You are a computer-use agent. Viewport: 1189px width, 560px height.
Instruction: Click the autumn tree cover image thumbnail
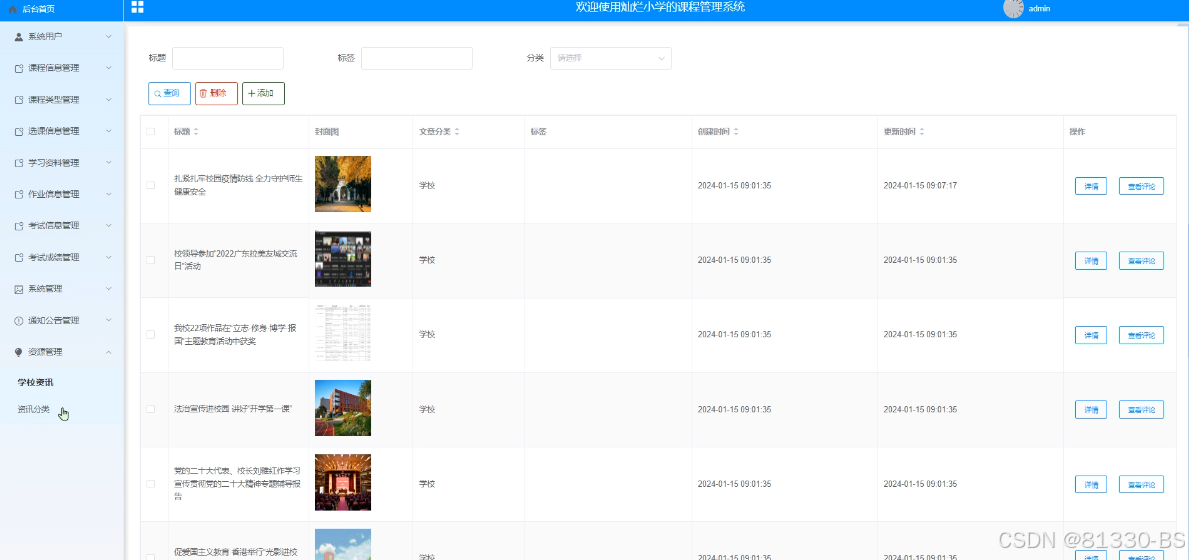(x=343, y=184)
